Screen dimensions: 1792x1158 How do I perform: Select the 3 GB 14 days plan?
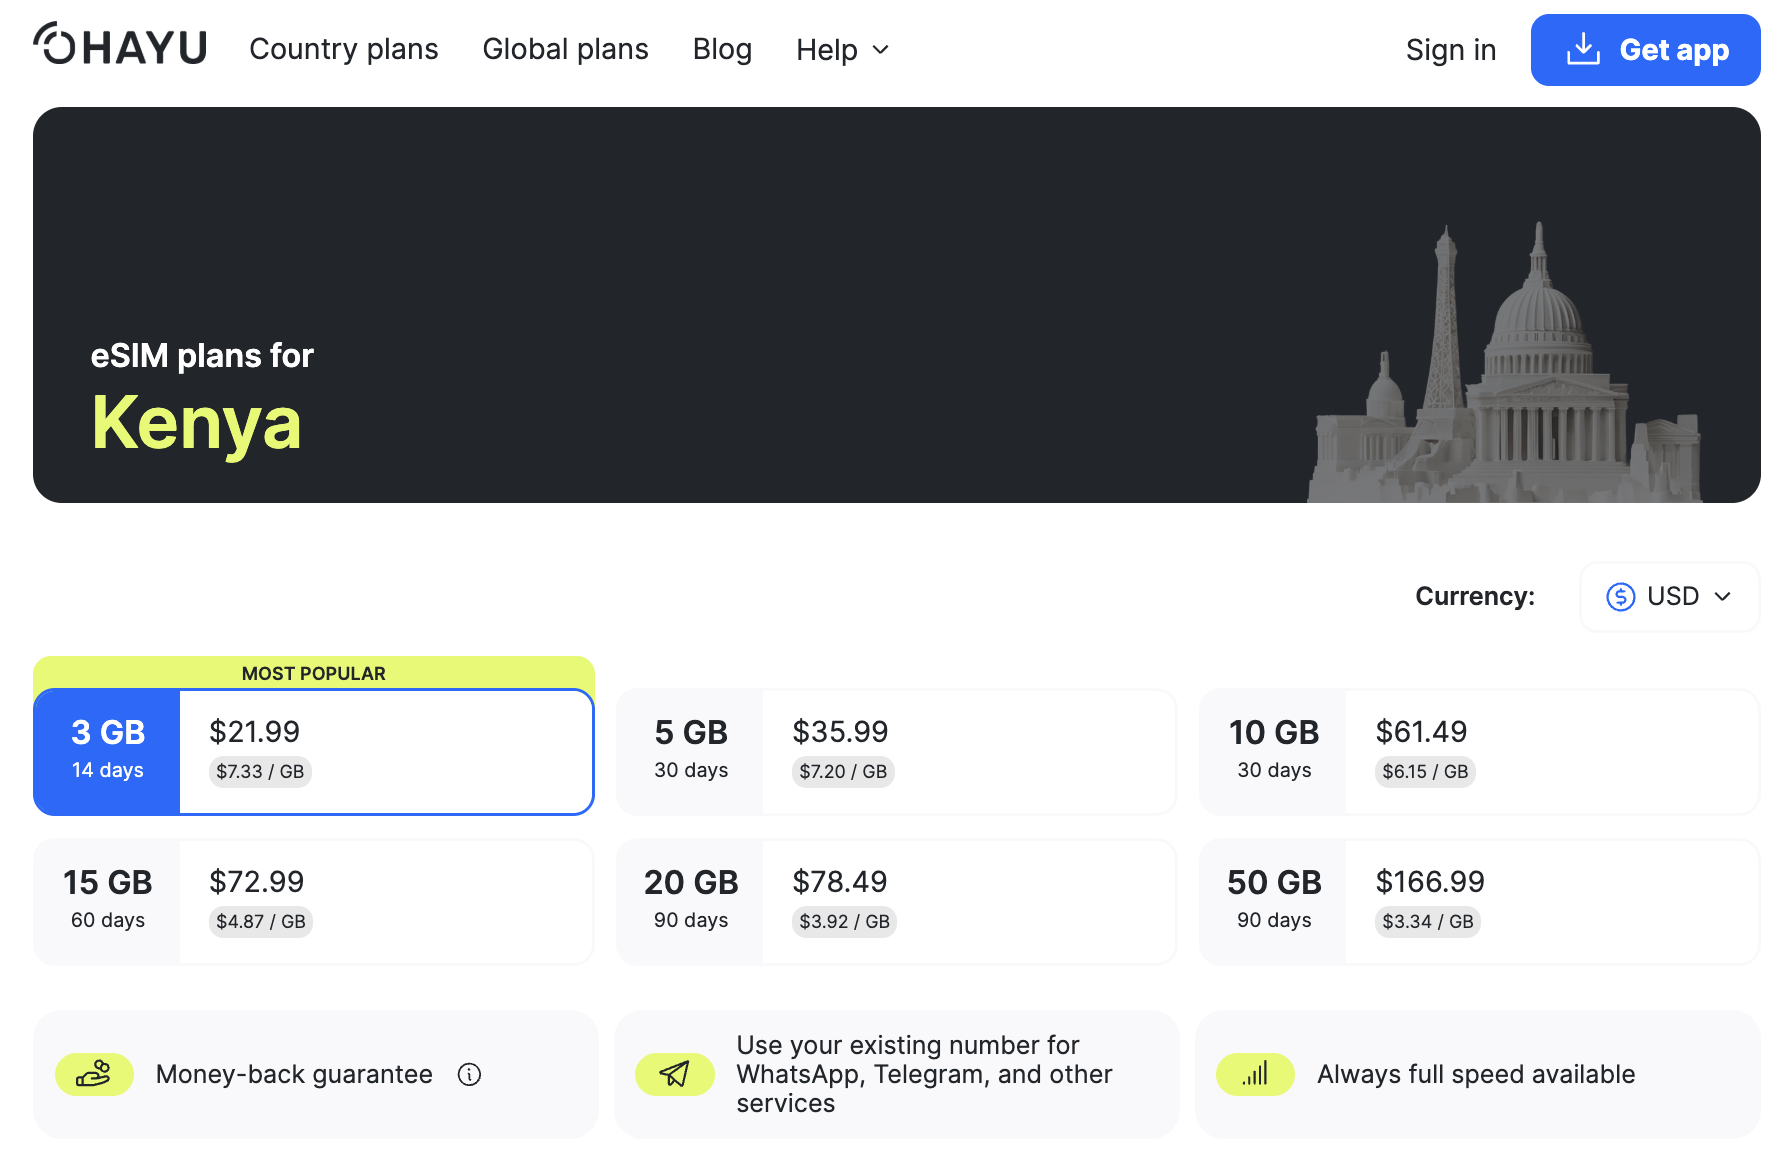314,751
